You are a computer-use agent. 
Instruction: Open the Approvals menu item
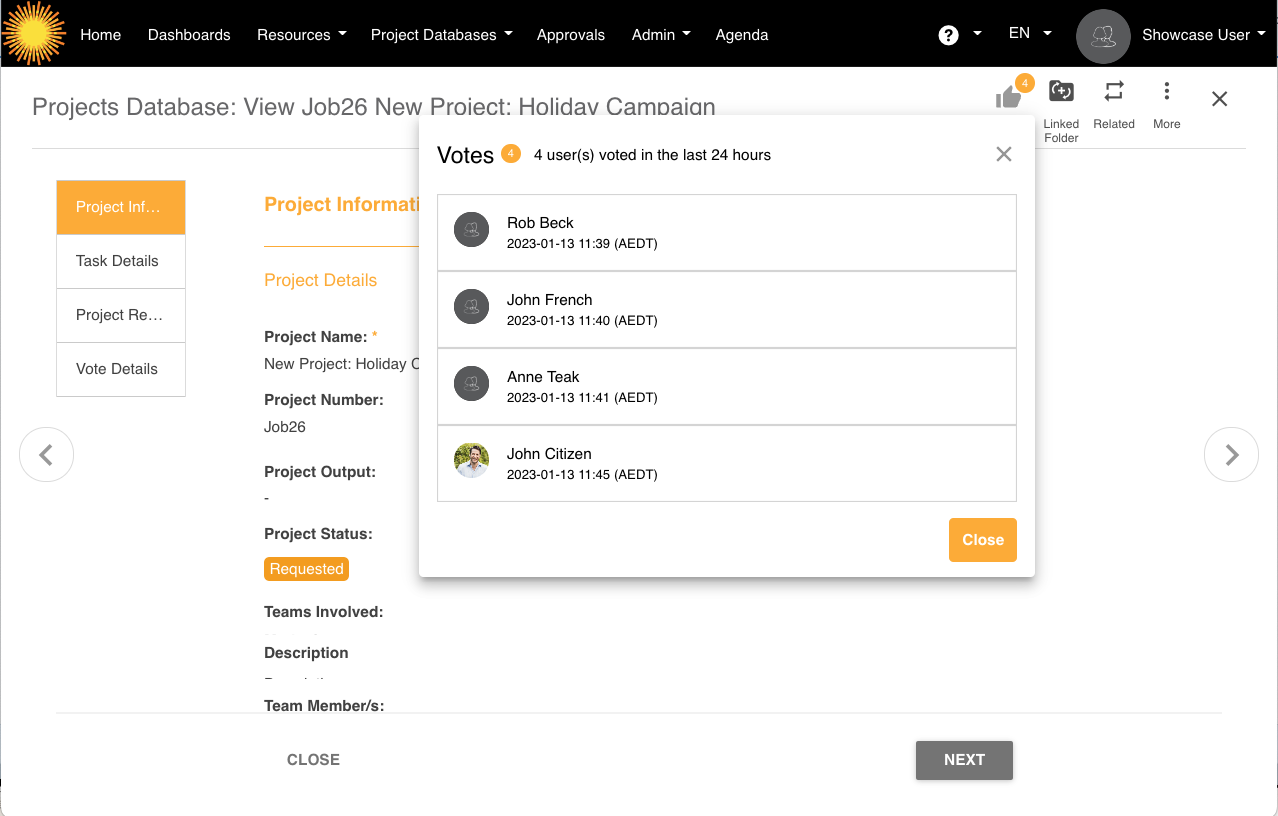pos(571,34)
